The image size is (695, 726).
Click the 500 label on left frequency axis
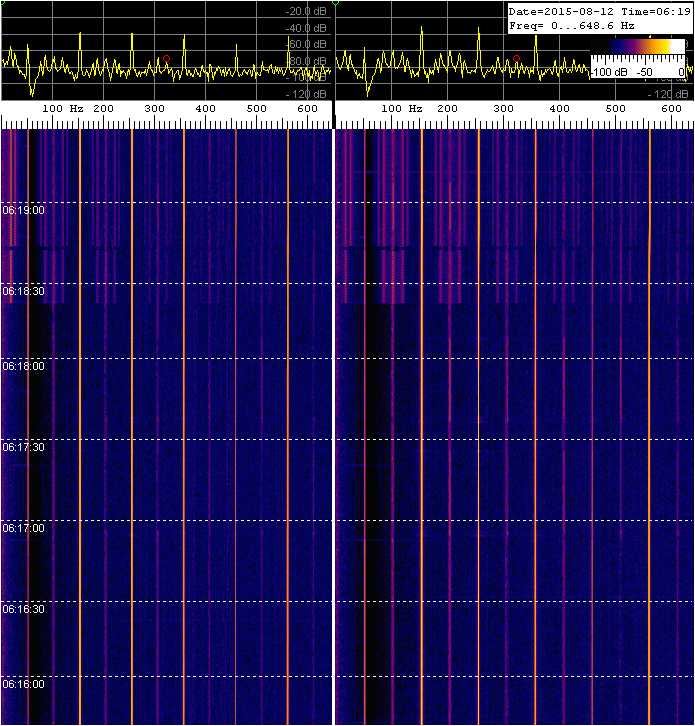256,109
